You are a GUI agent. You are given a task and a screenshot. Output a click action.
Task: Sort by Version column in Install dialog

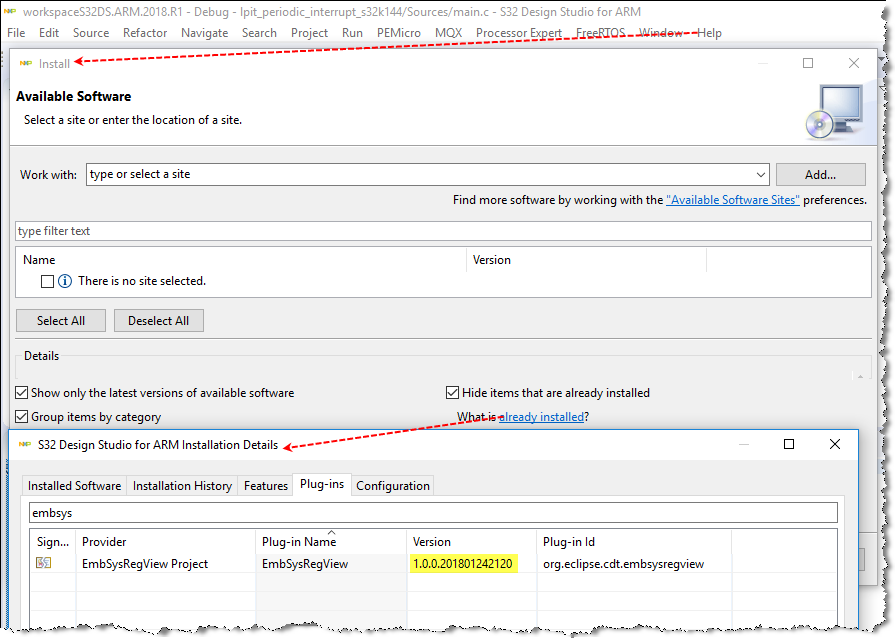(586, 260)
